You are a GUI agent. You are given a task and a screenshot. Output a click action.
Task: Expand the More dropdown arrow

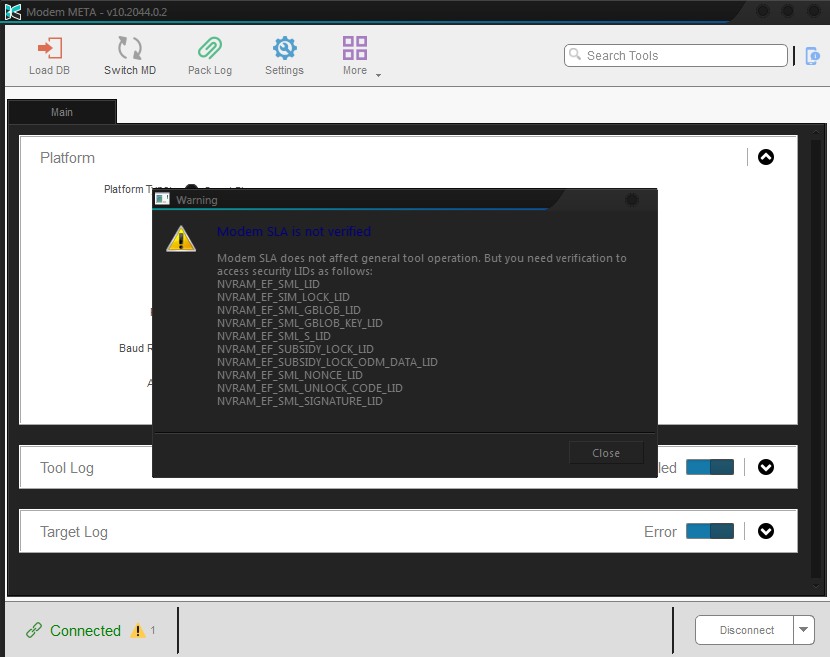click(378, 76)
